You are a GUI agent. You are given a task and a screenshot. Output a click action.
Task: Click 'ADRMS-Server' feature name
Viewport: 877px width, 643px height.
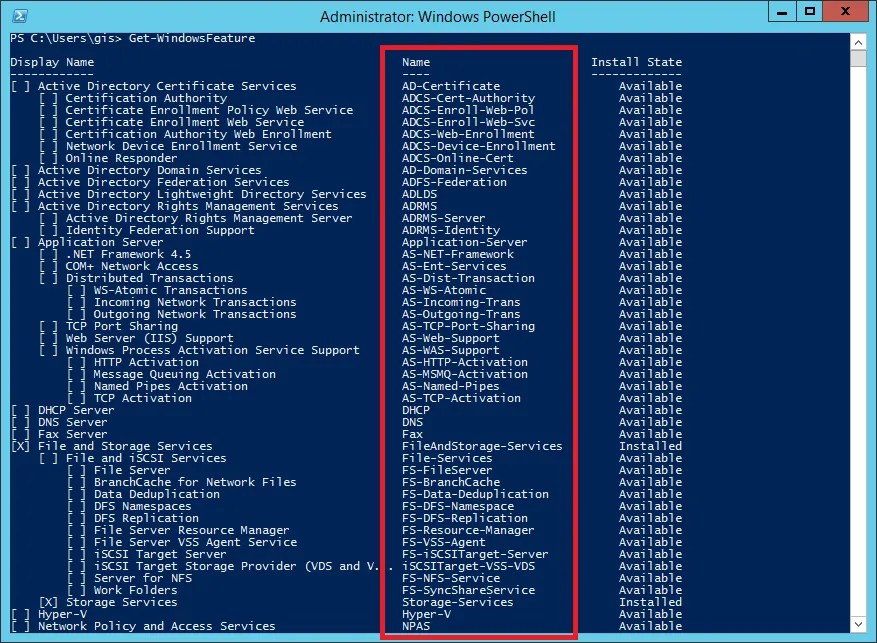click(444, 218)
